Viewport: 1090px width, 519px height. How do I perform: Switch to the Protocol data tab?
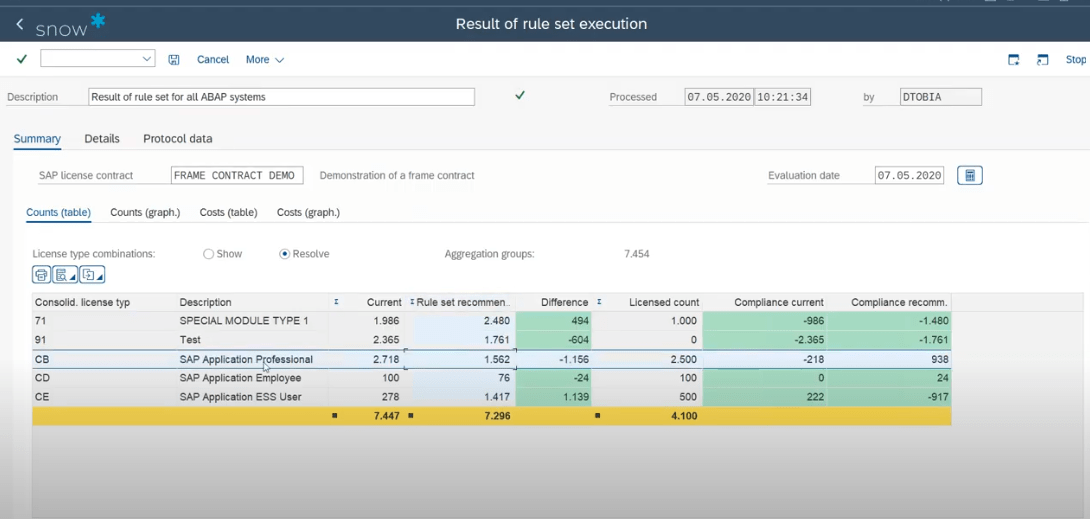178,139
